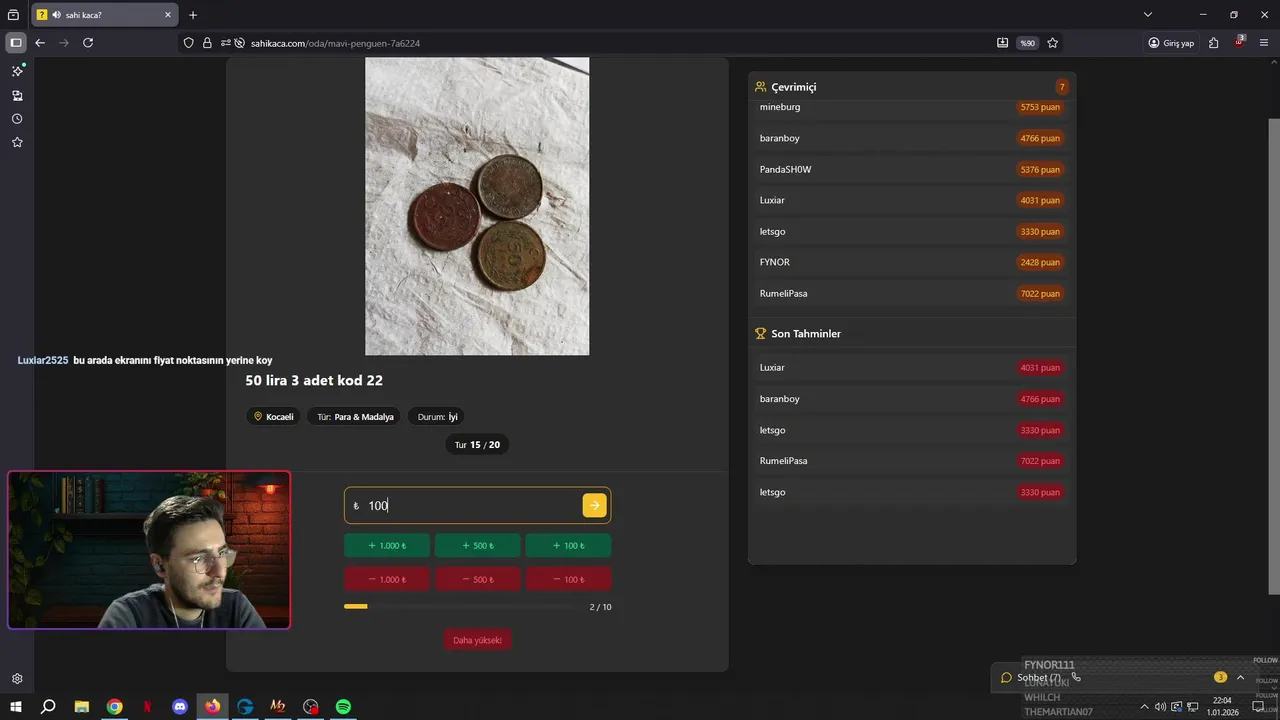Viewport: 1280px width, 720px height.
Task: Open Spotify from the taskbar
Action: click(343, 706)
